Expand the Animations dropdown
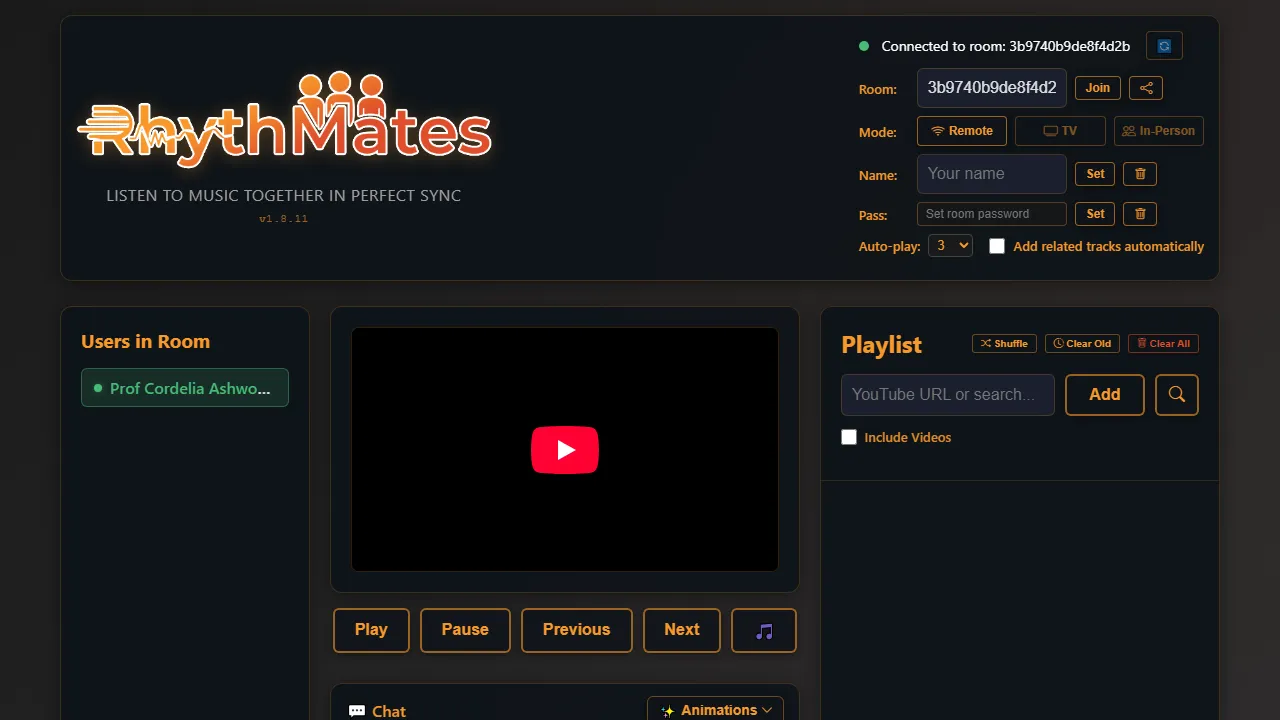Screen dimensions: 1280x720 click(715, 709)
